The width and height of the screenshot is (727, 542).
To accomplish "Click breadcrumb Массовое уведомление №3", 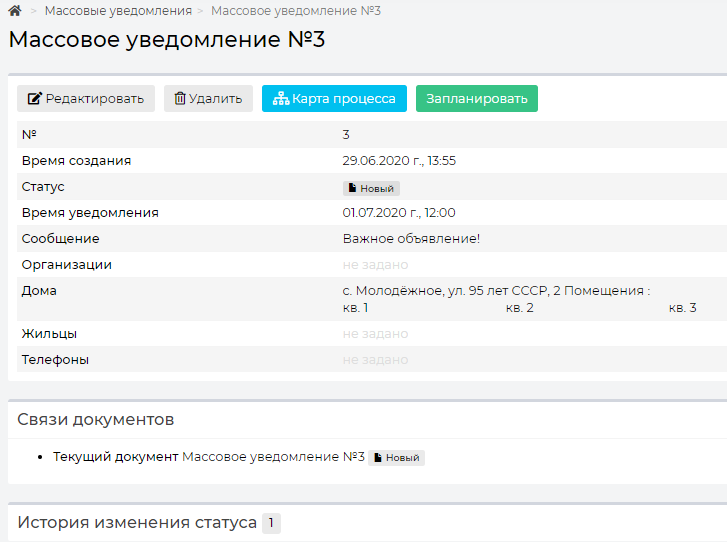I will (x=296, y=11).
